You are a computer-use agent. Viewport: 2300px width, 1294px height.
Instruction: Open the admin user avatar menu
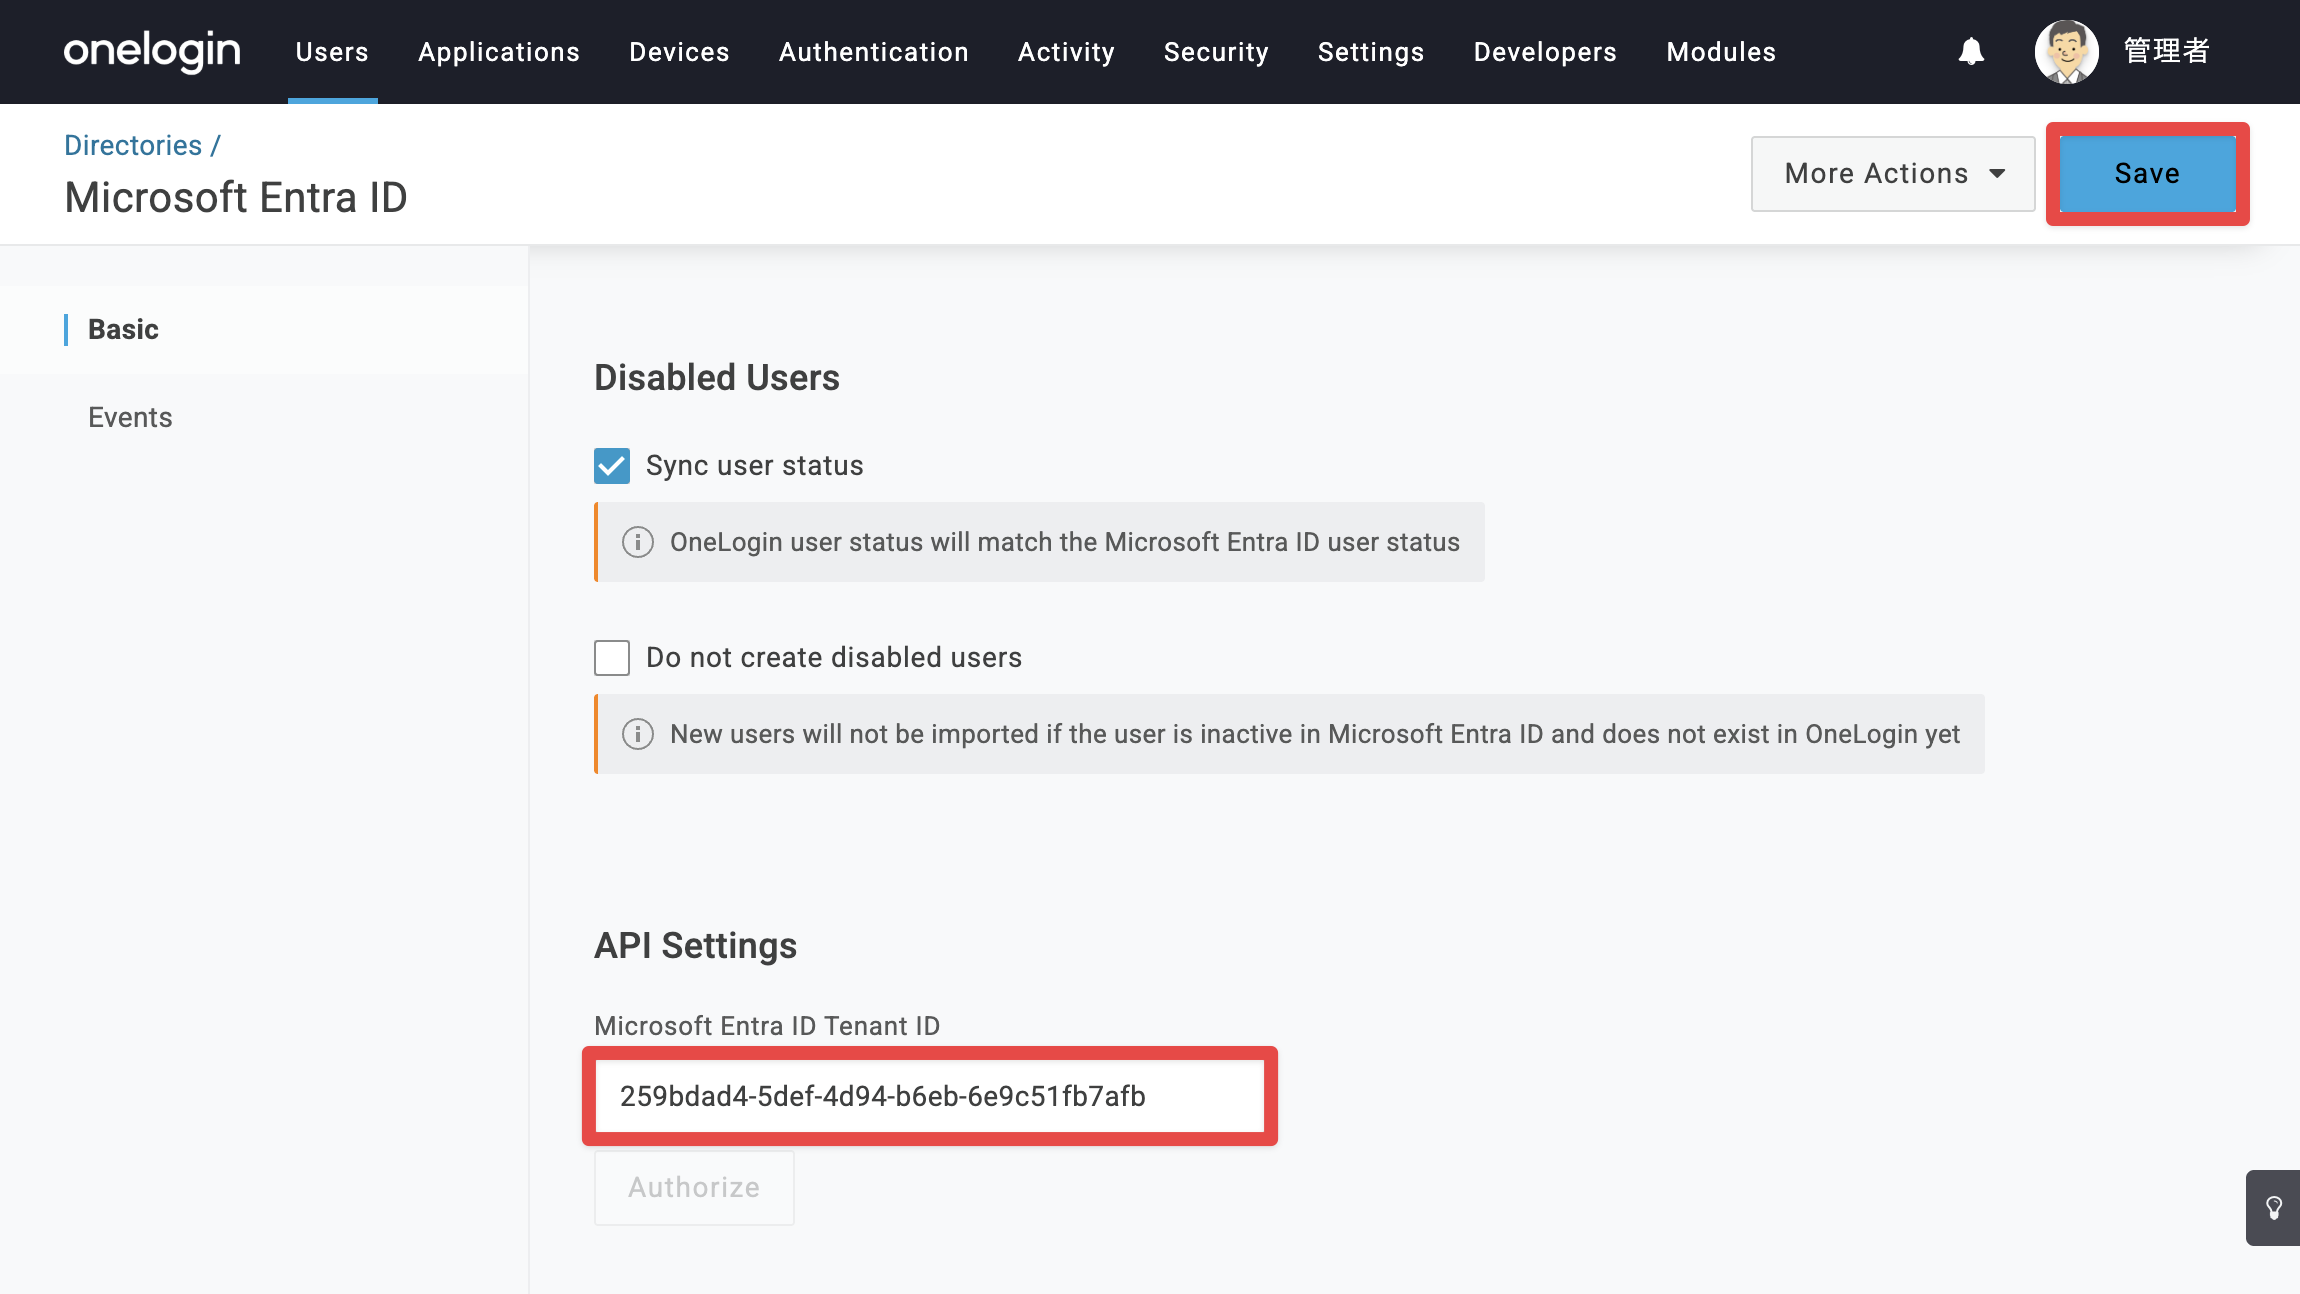click(x=2066, y=52)
